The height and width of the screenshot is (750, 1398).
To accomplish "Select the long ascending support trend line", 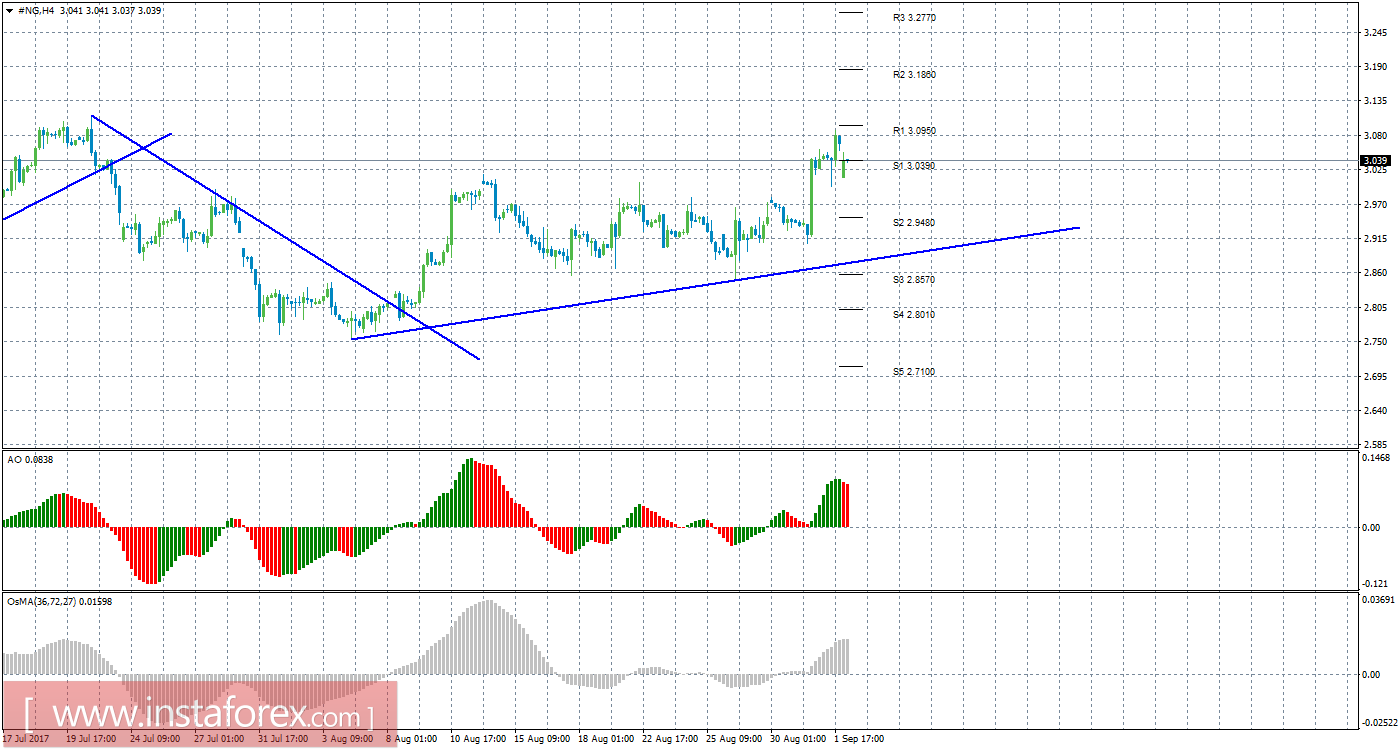I will (x=715, y=283).
